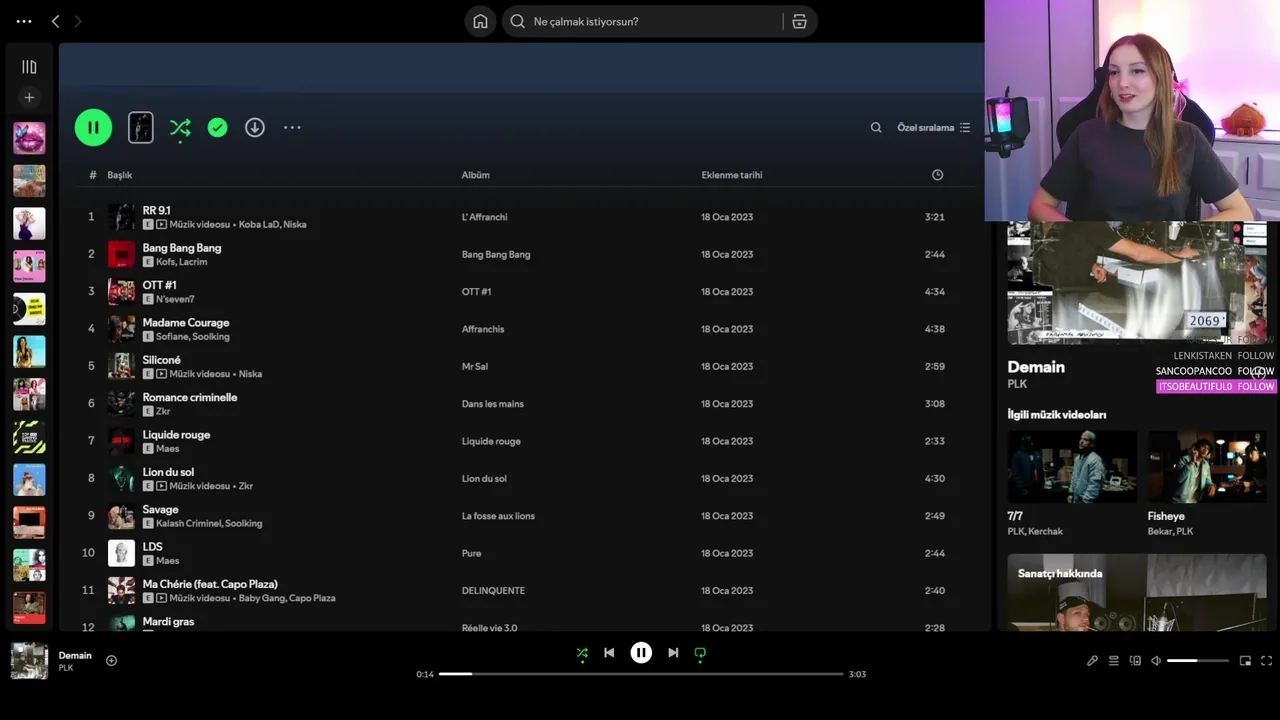This screenshot has height=720, width=1280.
Task: Toggle saved-to-library green checkmark
Action: coord(217,127)
